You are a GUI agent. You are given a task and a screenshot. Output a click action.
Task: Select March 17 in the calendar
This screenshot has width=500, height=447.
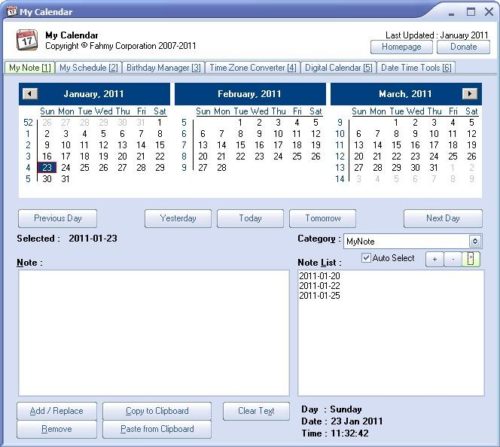(434, 145)
